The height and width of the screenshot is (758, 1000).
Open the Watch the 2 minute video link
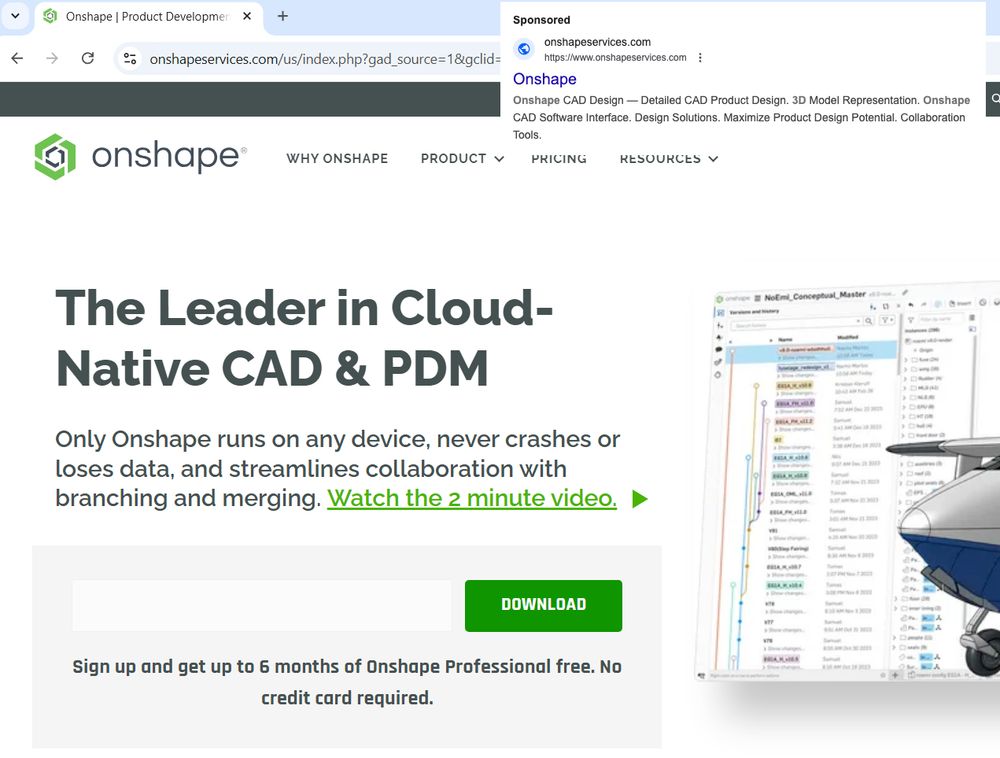point(472,498)
